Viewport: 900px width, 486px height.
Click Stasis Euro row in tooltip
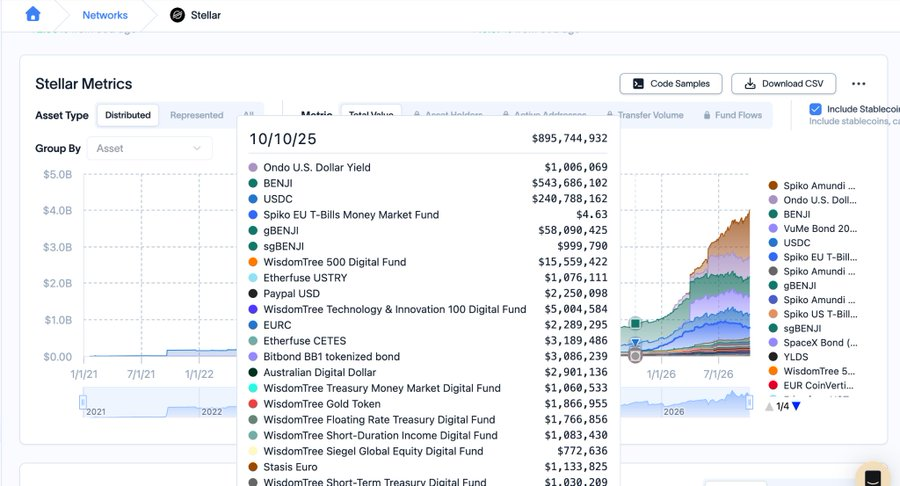(x=428, y=467)
